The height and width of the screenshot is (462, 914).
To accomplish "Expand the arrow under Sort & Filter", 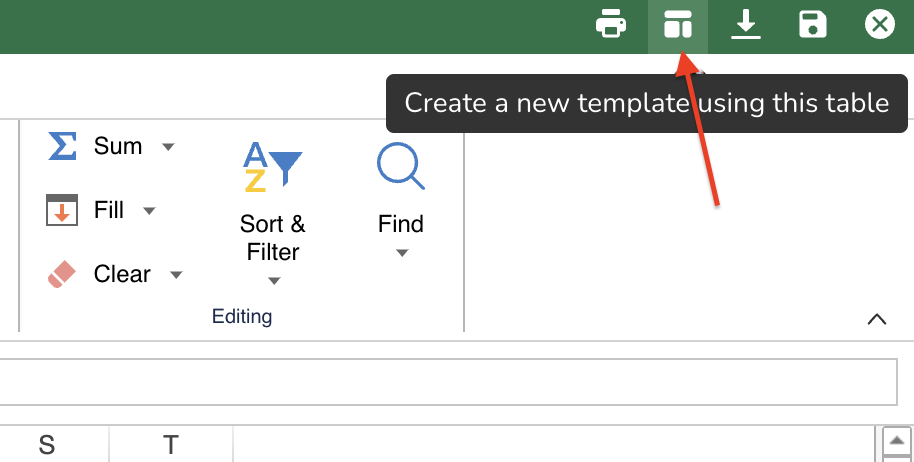I will [x=273, y=281].
